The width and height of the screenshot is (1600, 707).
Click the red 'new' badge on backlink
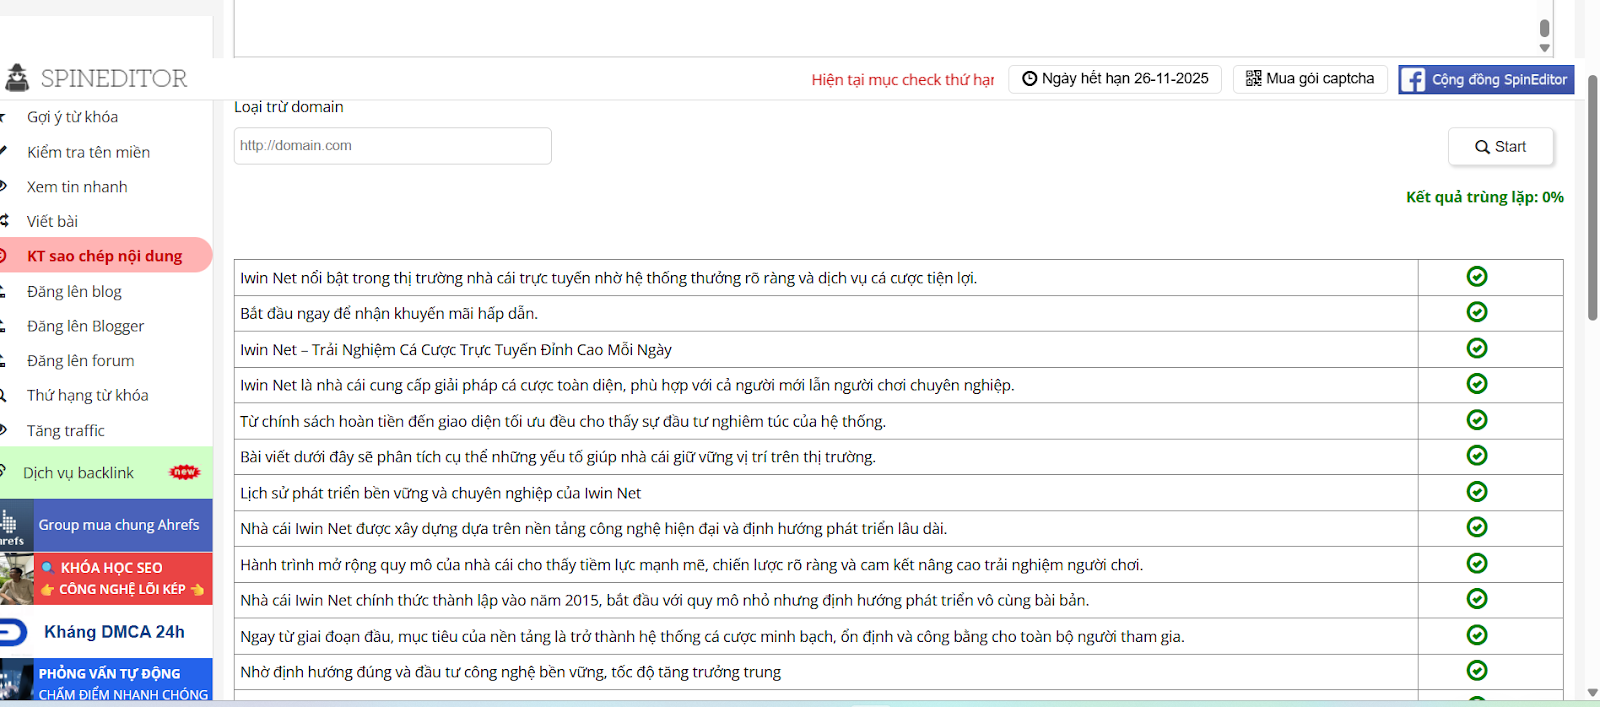pos(185,472)
